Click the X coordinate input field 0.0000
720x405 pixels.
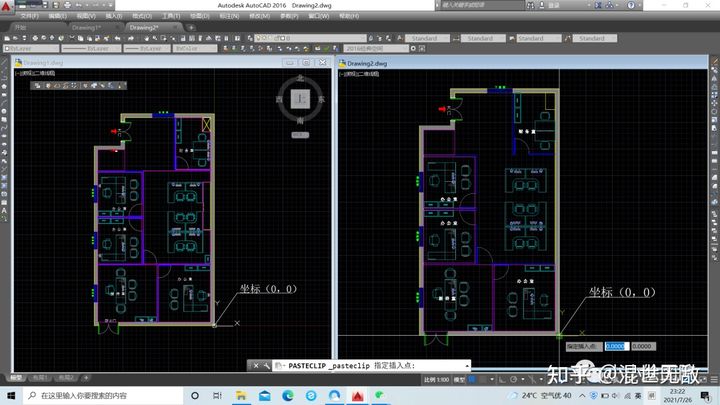[616, 346]
